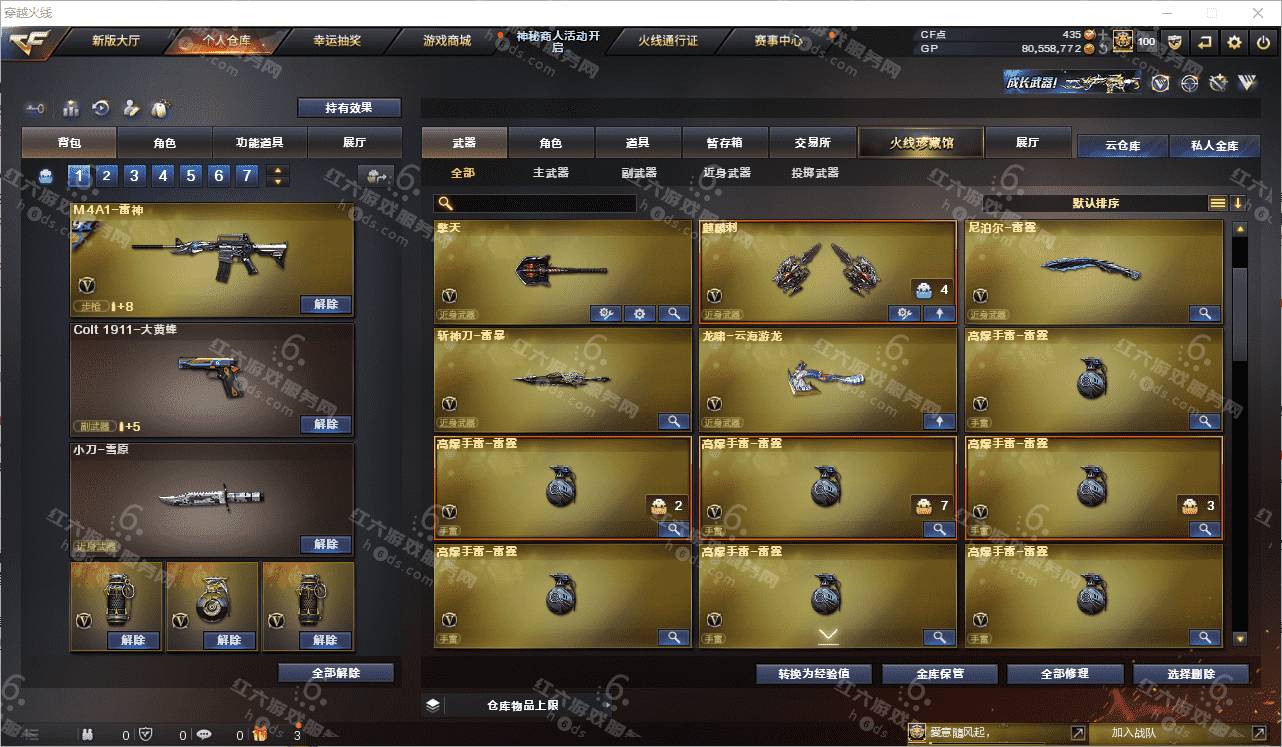Viewport: 1282px width, 747px height.
Task: Select backpack slot number 7
Action: [x=247, y=176]
